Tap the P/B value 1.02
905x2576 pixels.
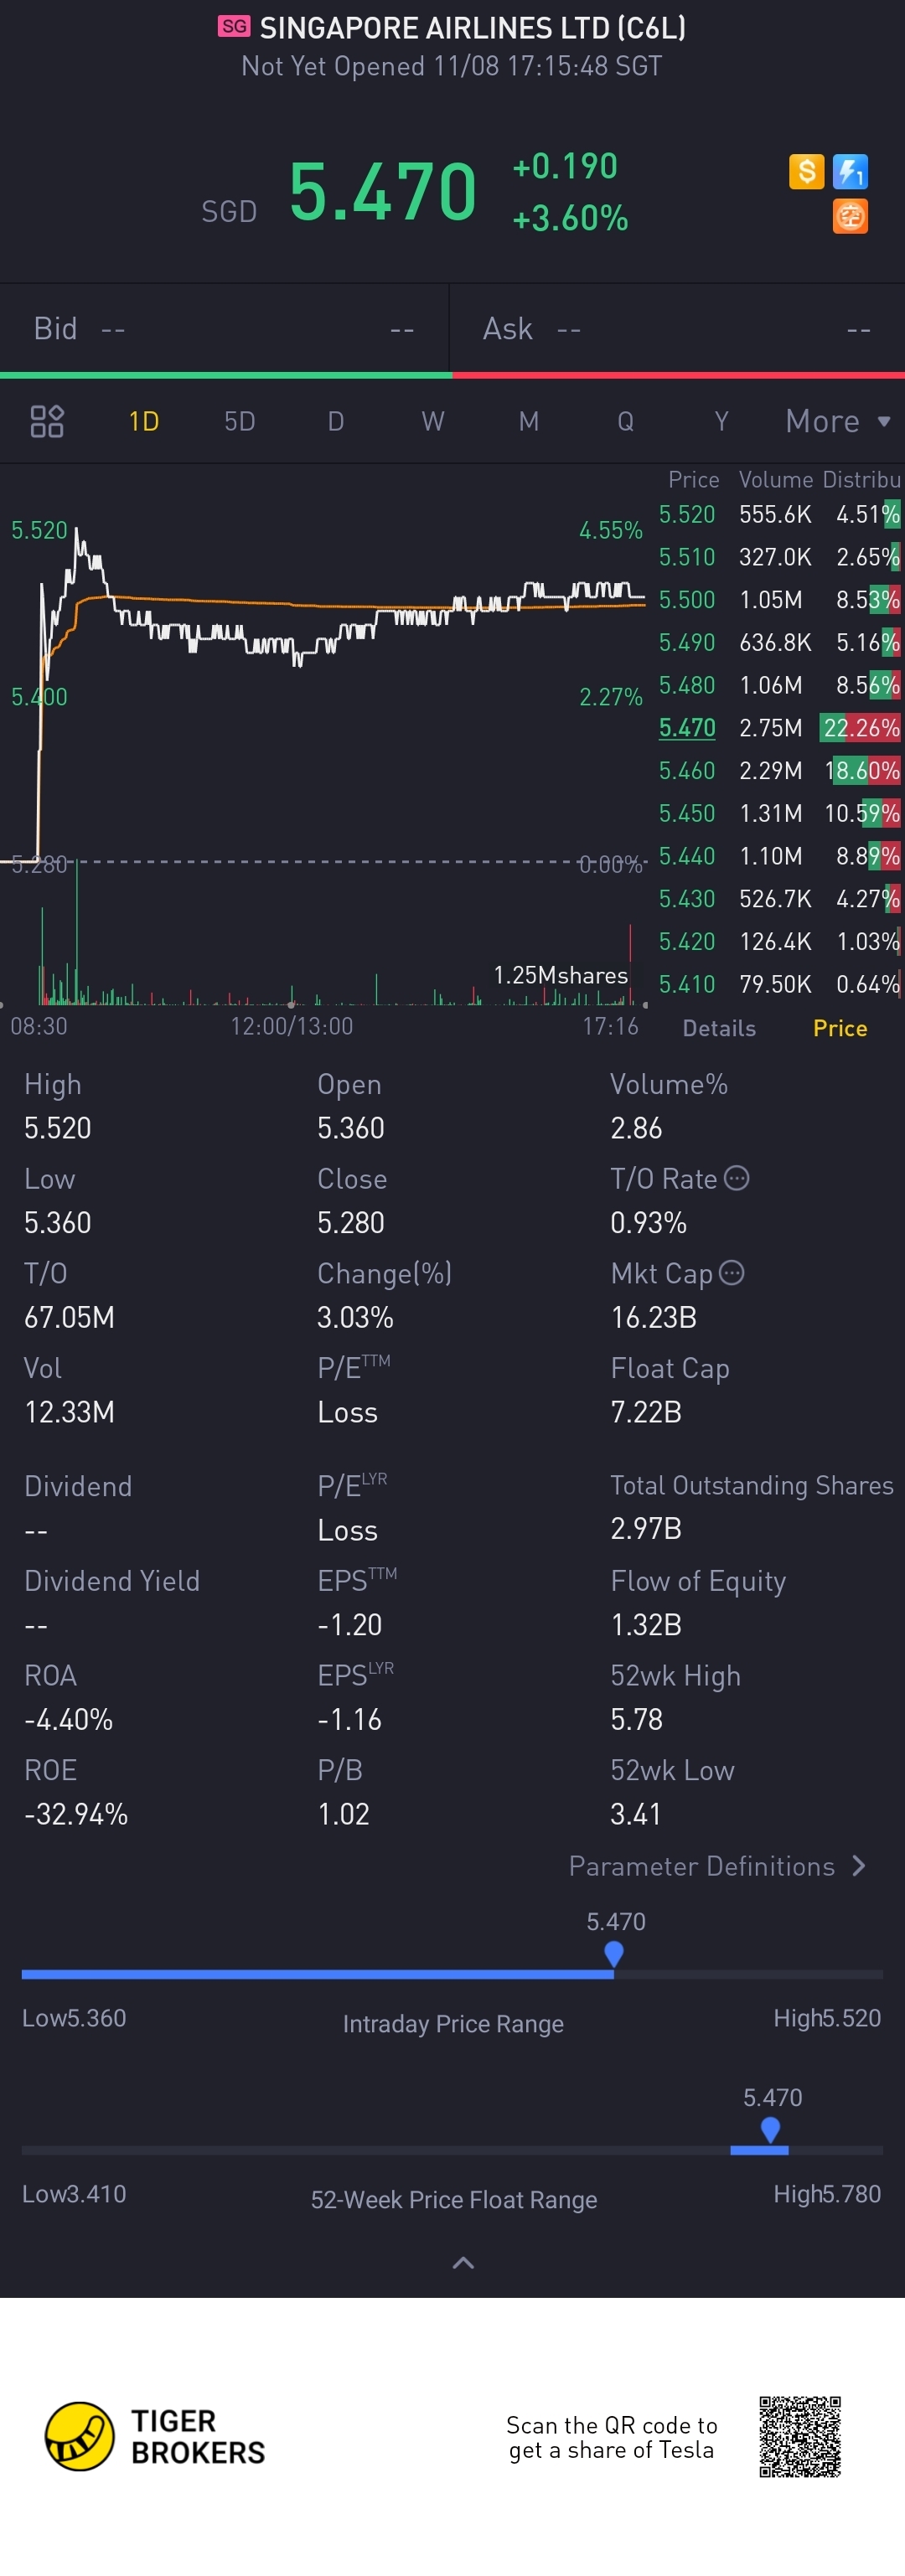point(344,1814)
